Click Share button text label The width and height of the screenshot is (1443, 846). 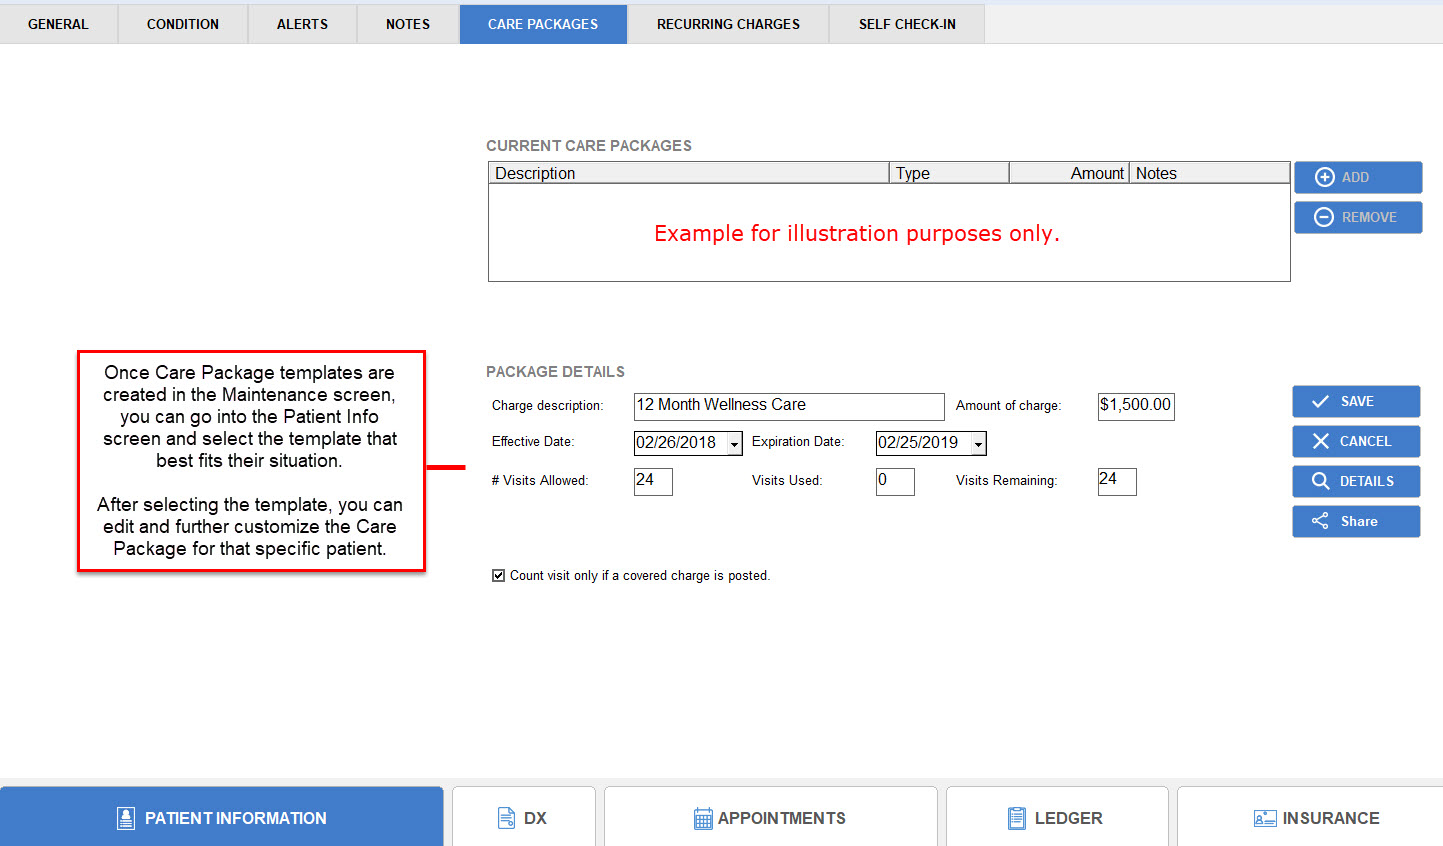1359,521
